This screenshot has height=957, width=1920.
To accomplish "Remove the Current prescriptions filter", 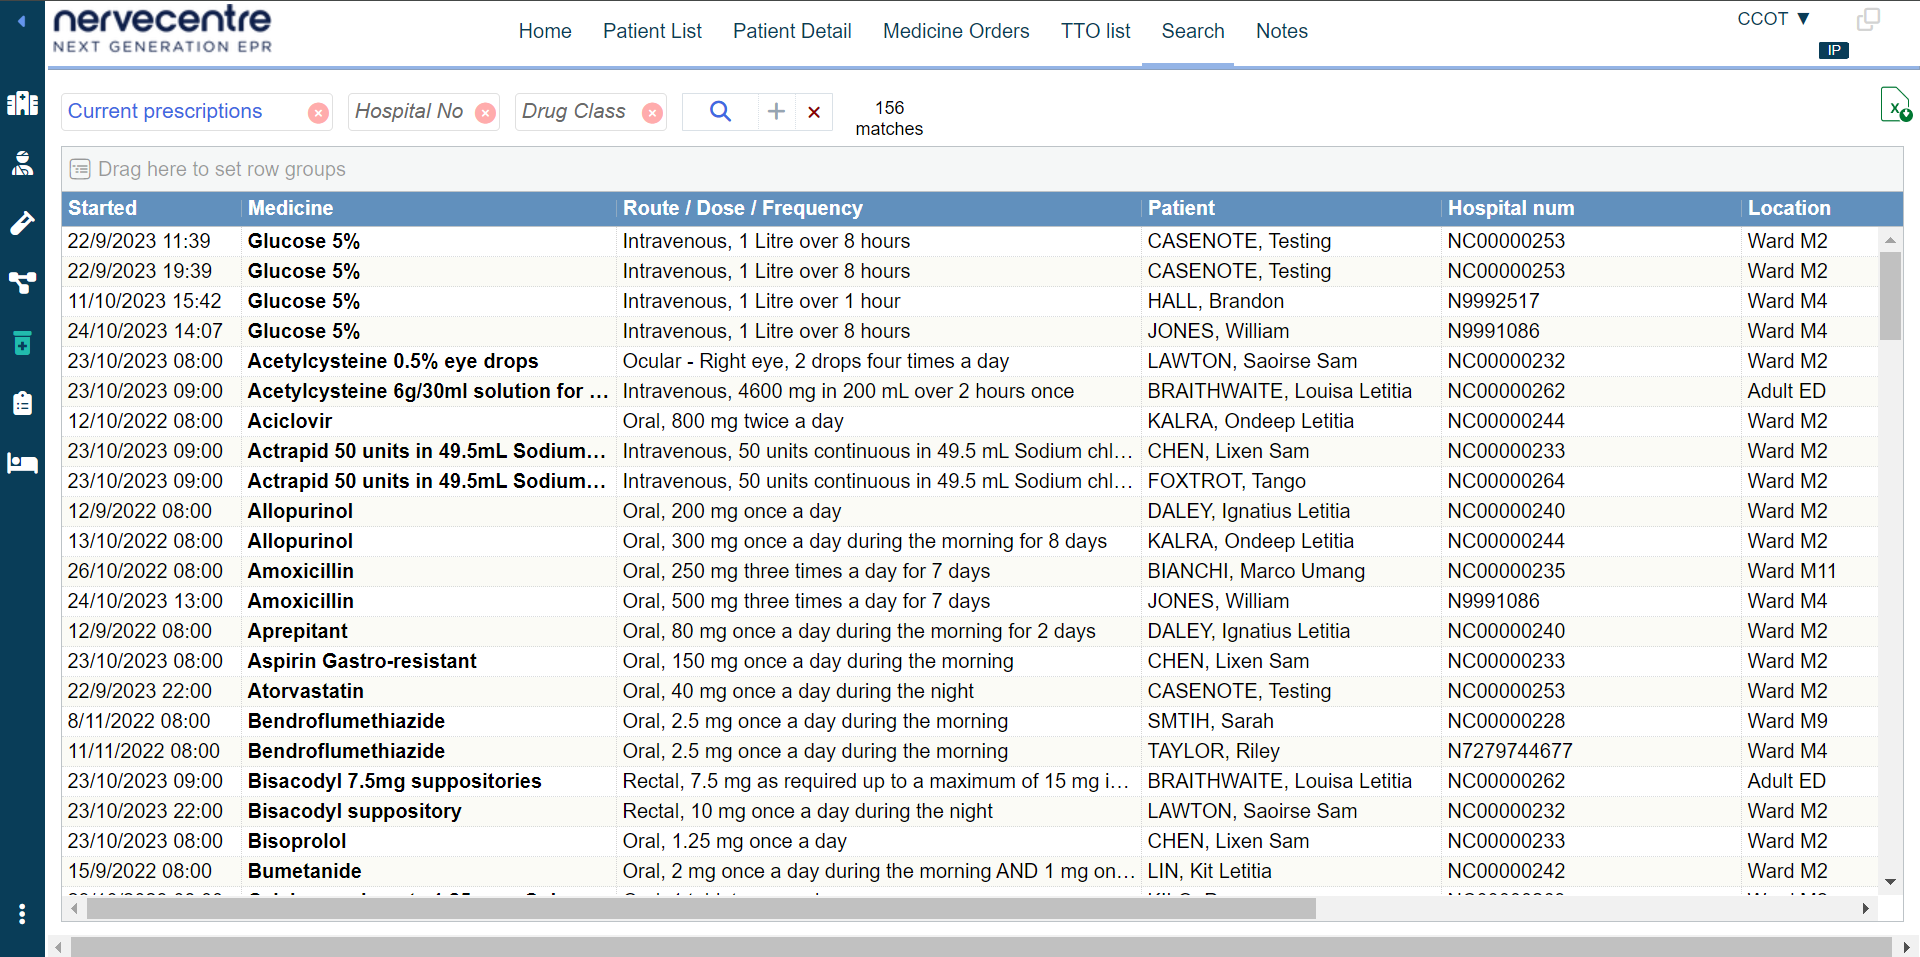I will click(318, 113).
